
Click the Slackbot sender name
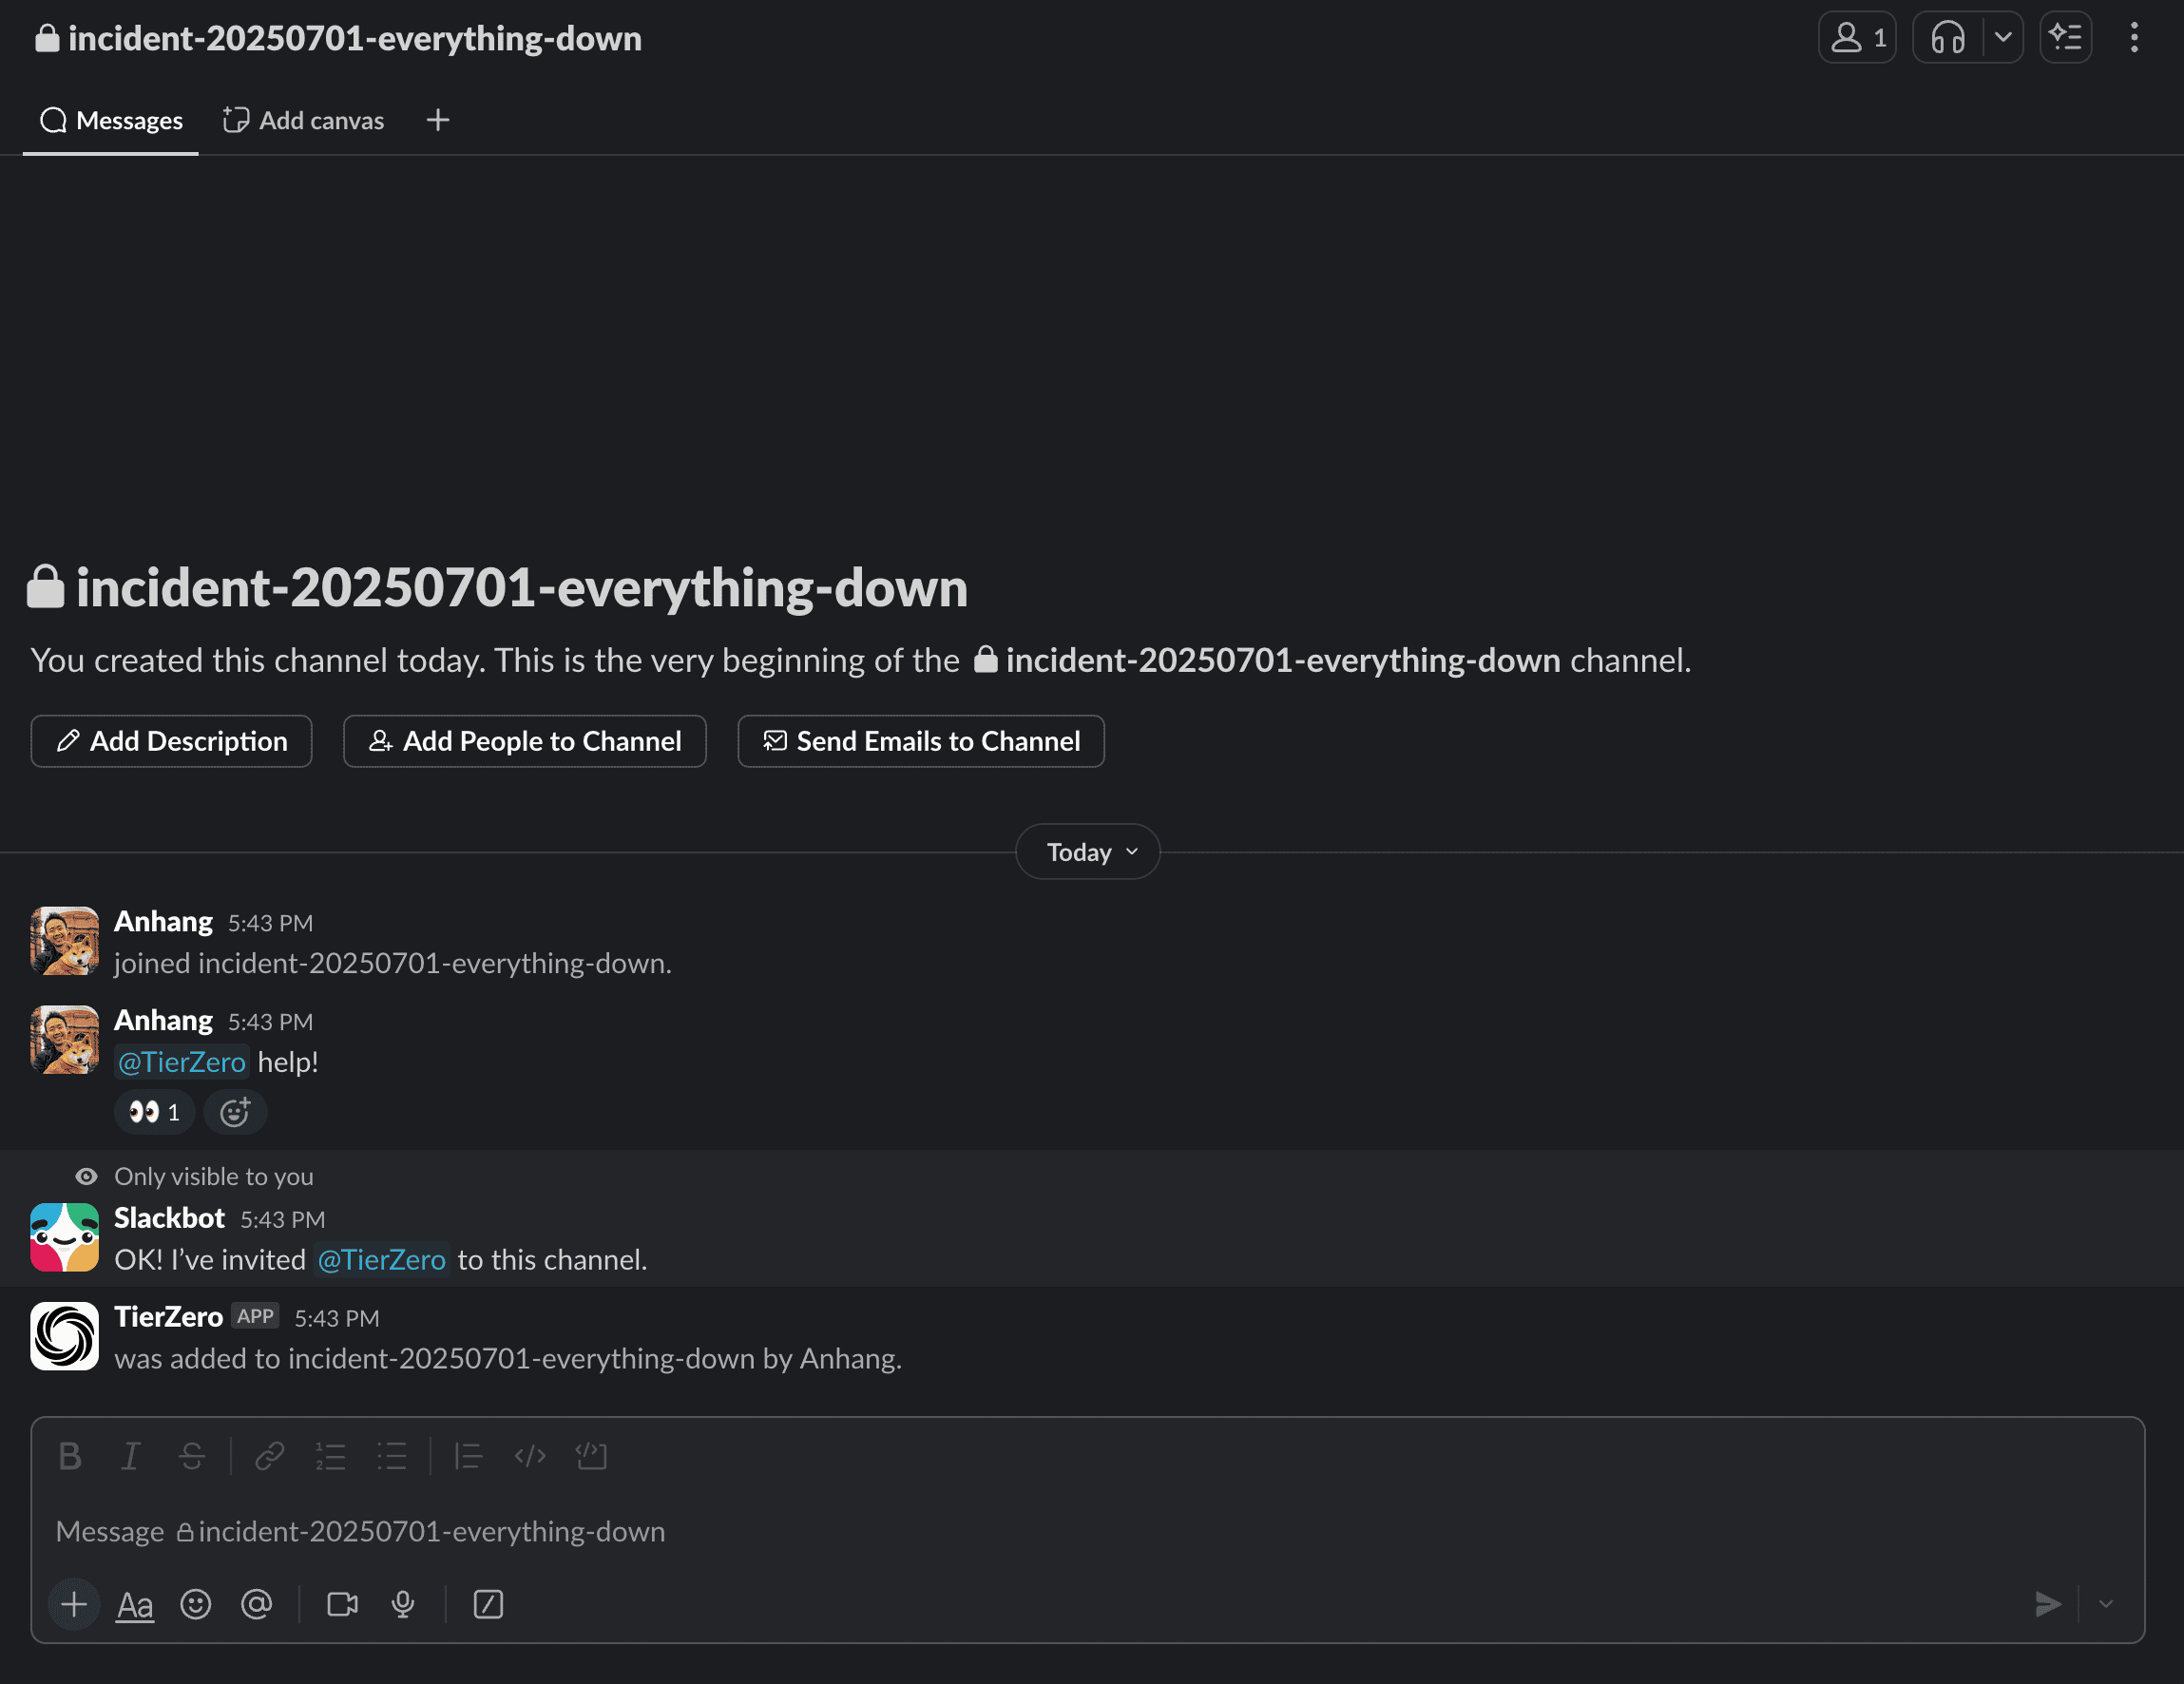(169, 1218)
